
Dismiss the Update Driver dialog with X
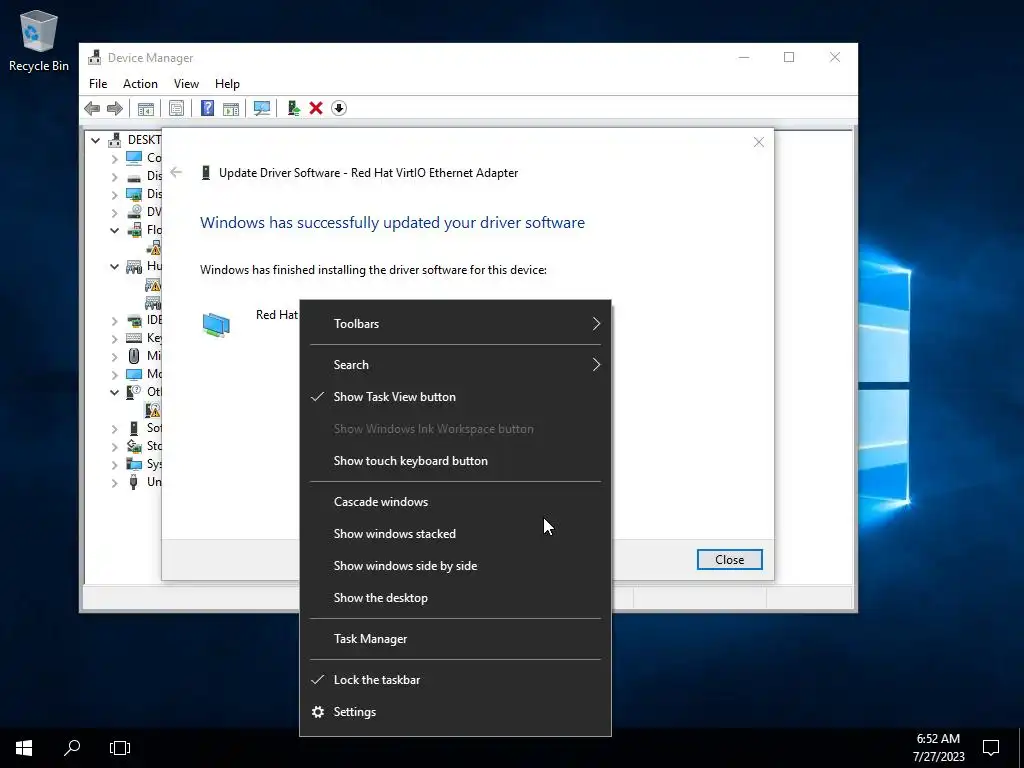click(x=758, y=142)
